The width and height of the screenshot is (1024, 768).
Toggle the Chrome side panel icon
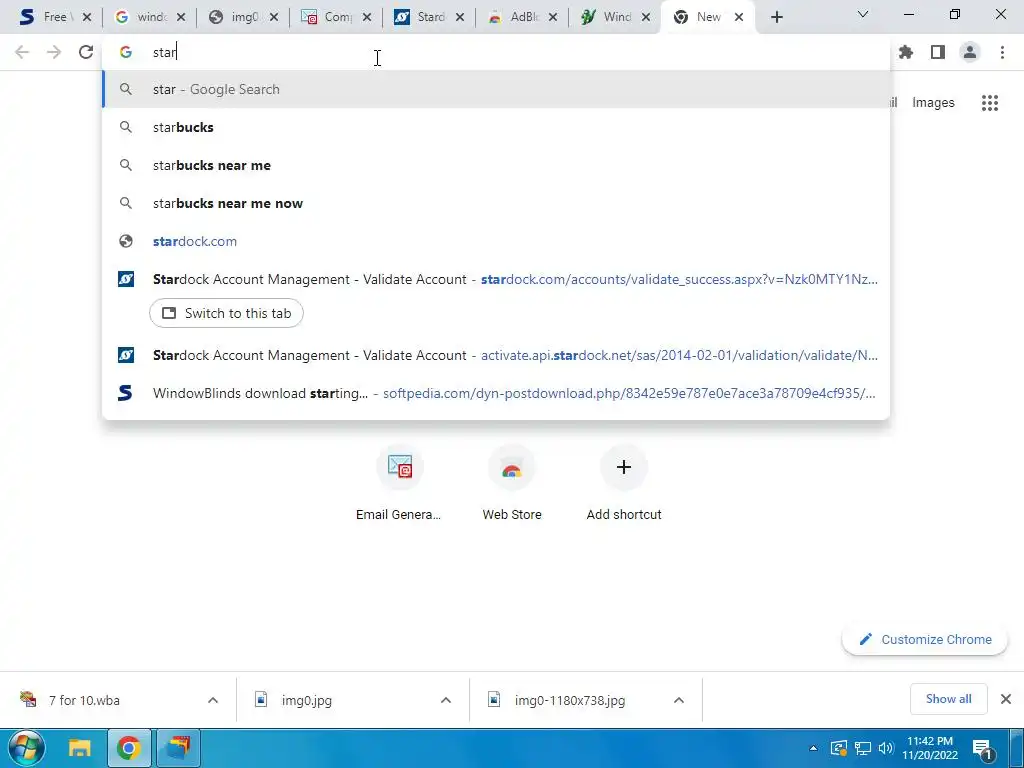coord(938,52)
